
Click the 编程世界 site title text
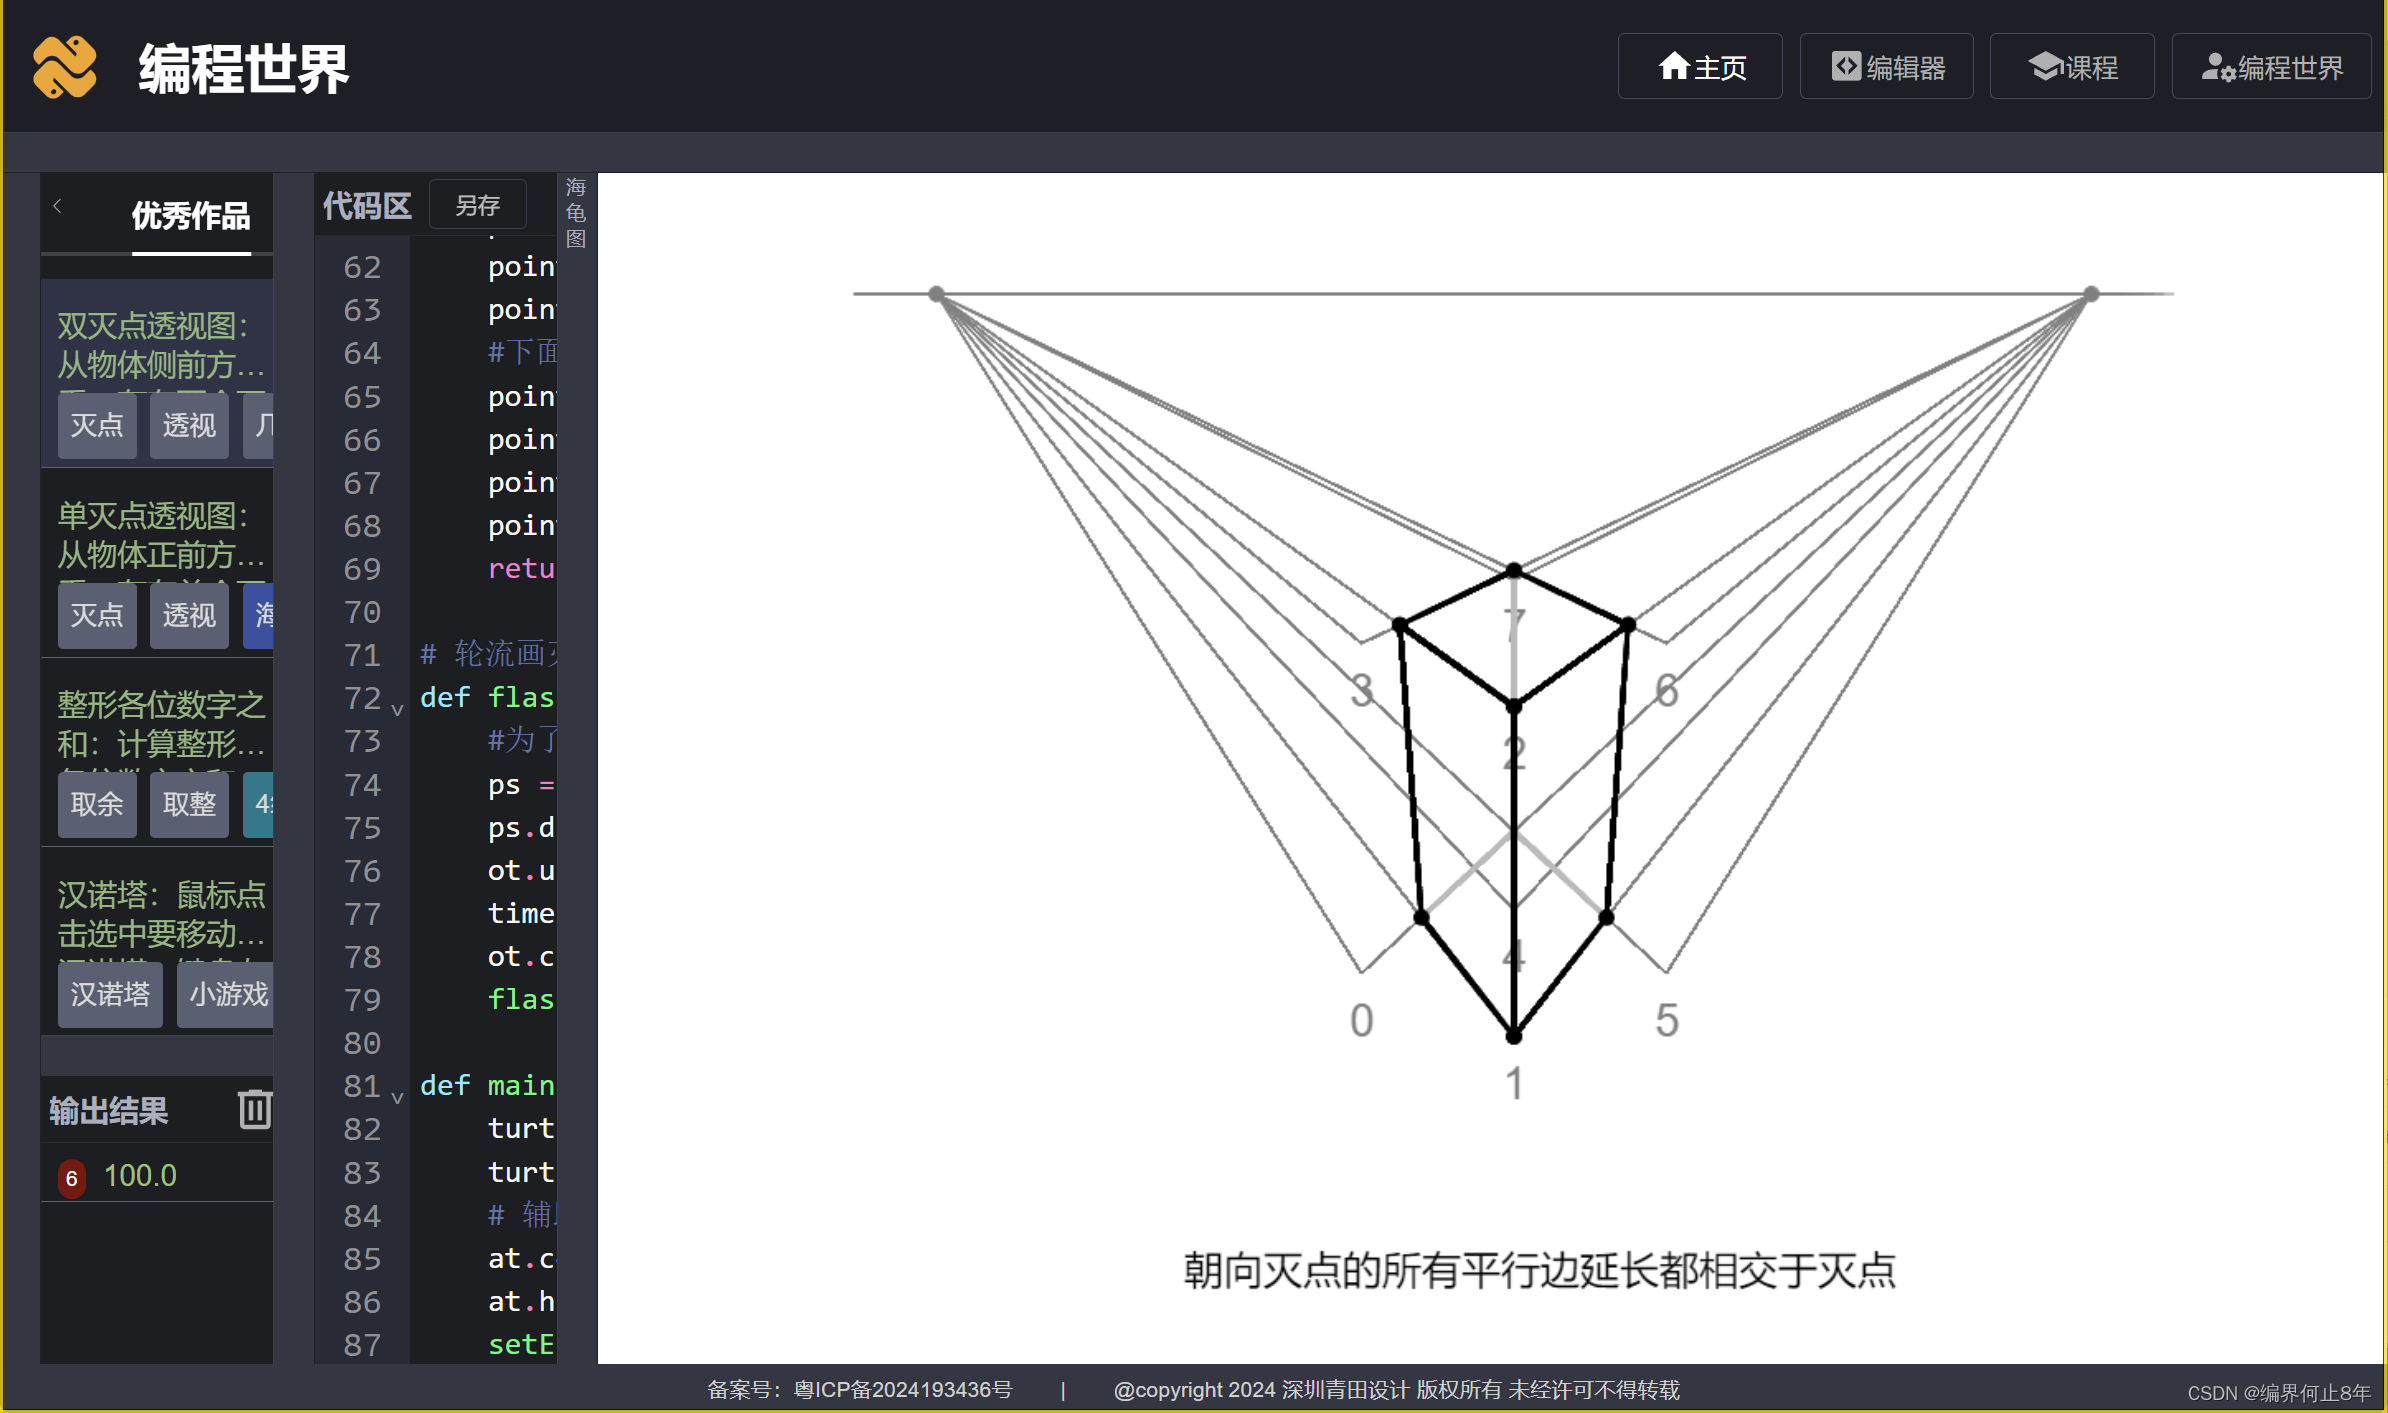(x=243, y=68)
